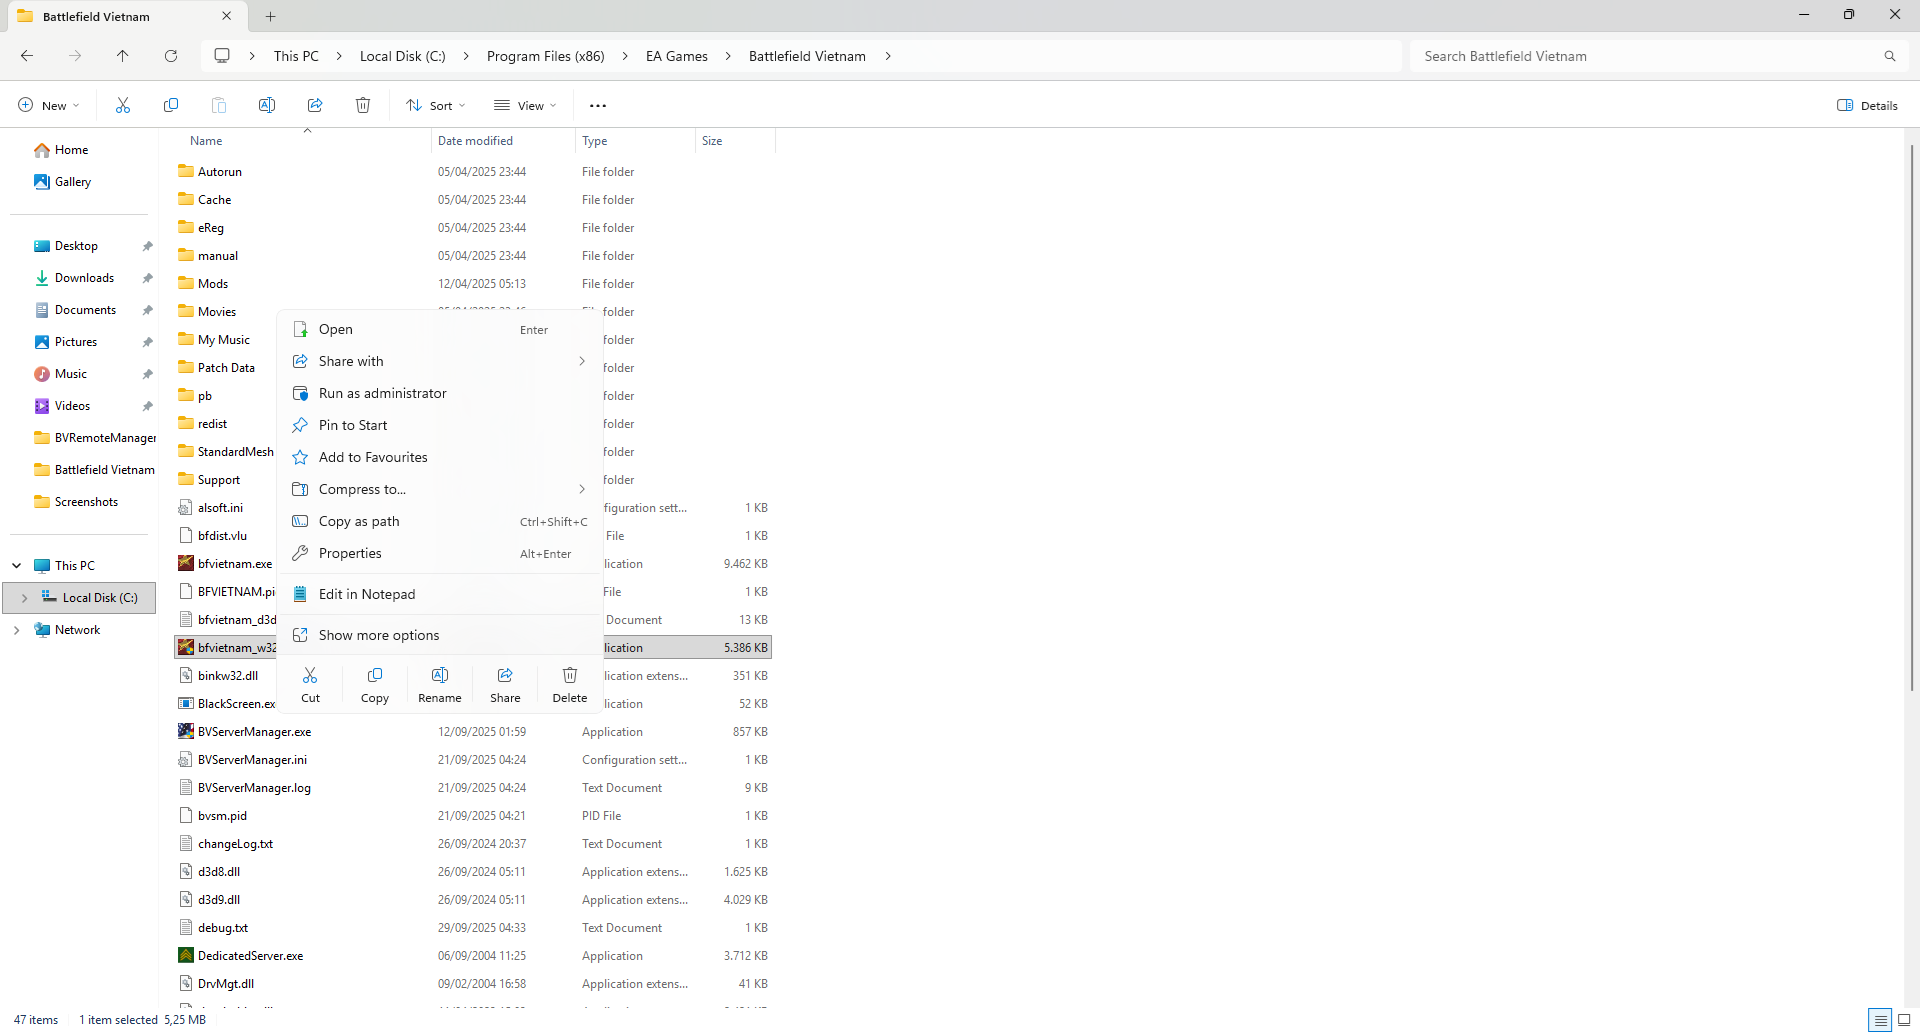Click the Refresh button in navigation bar
The image size is (1920, 1032).
click(x=171, y=56)
